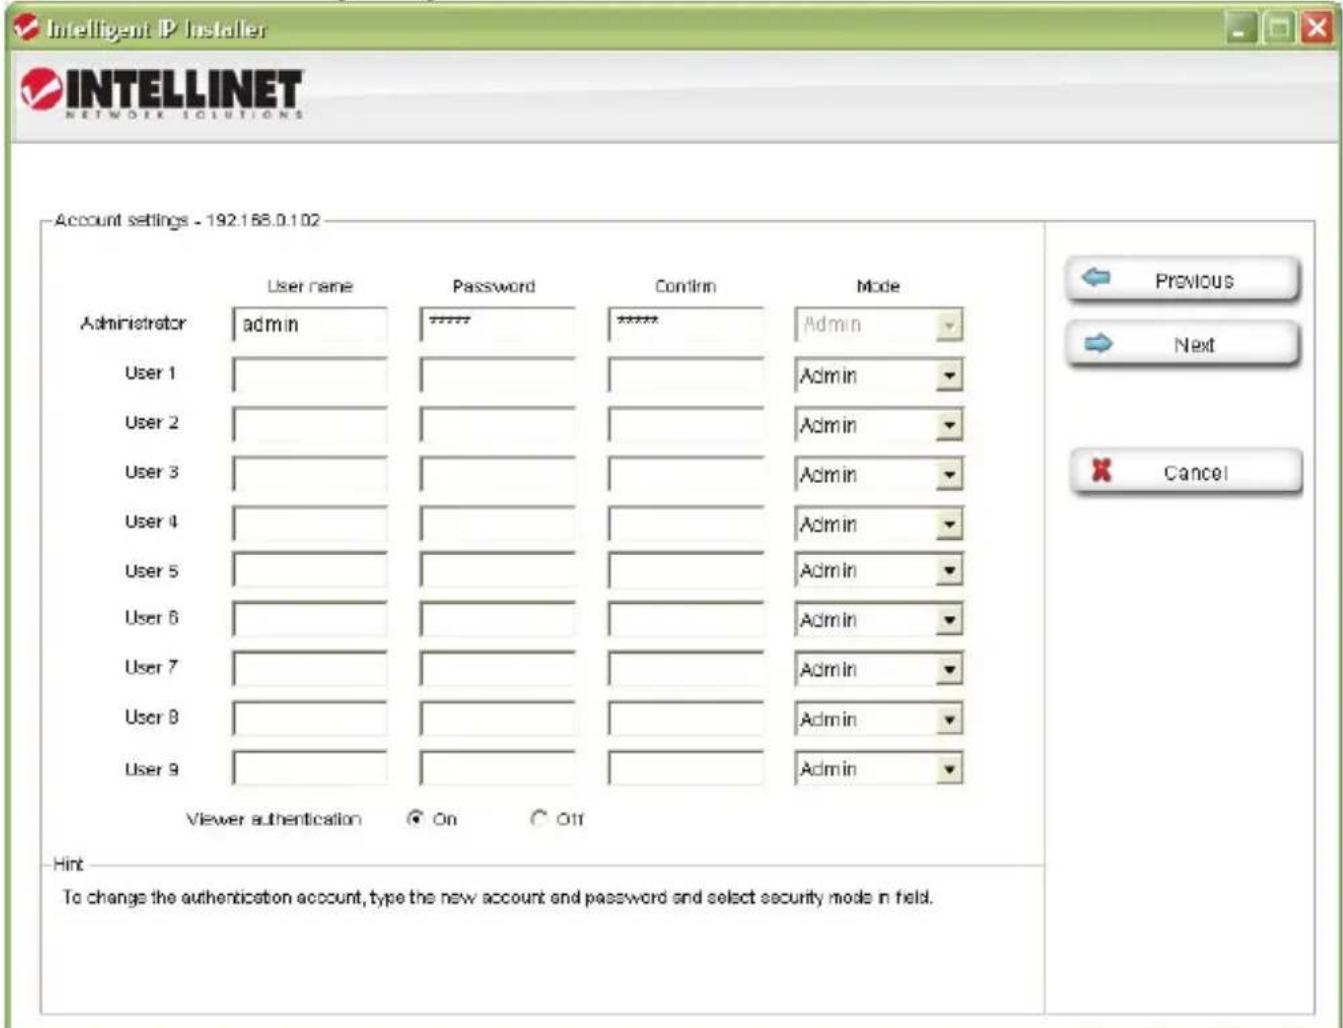
Task: Focus the User 1 Password field
Action: pos(498,375)
